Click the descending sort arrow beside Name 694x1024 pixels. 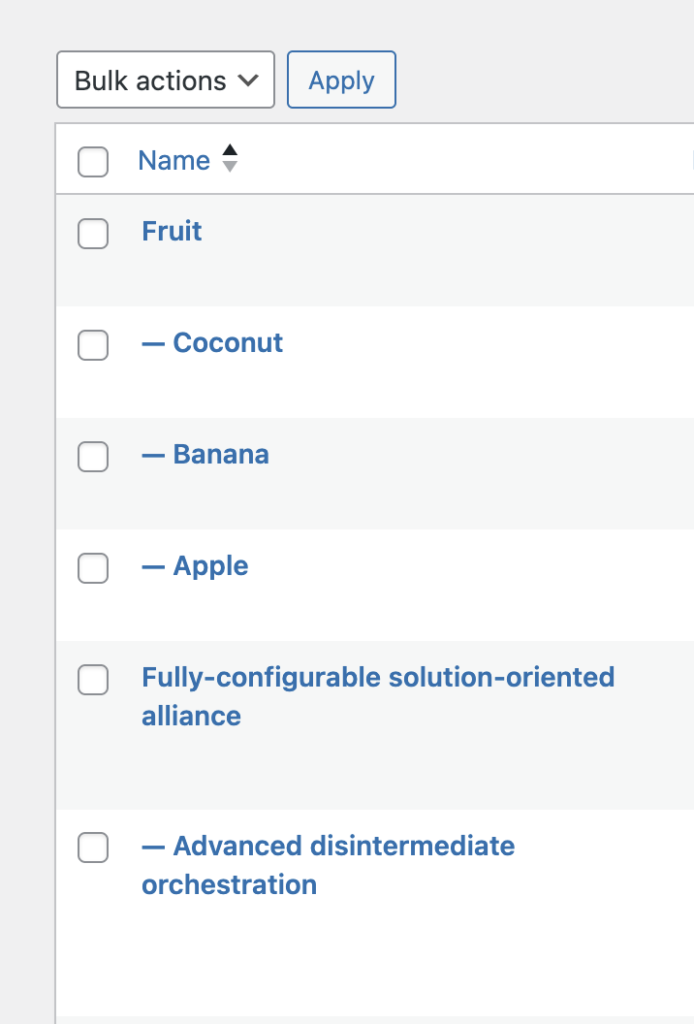click(230, 167)
